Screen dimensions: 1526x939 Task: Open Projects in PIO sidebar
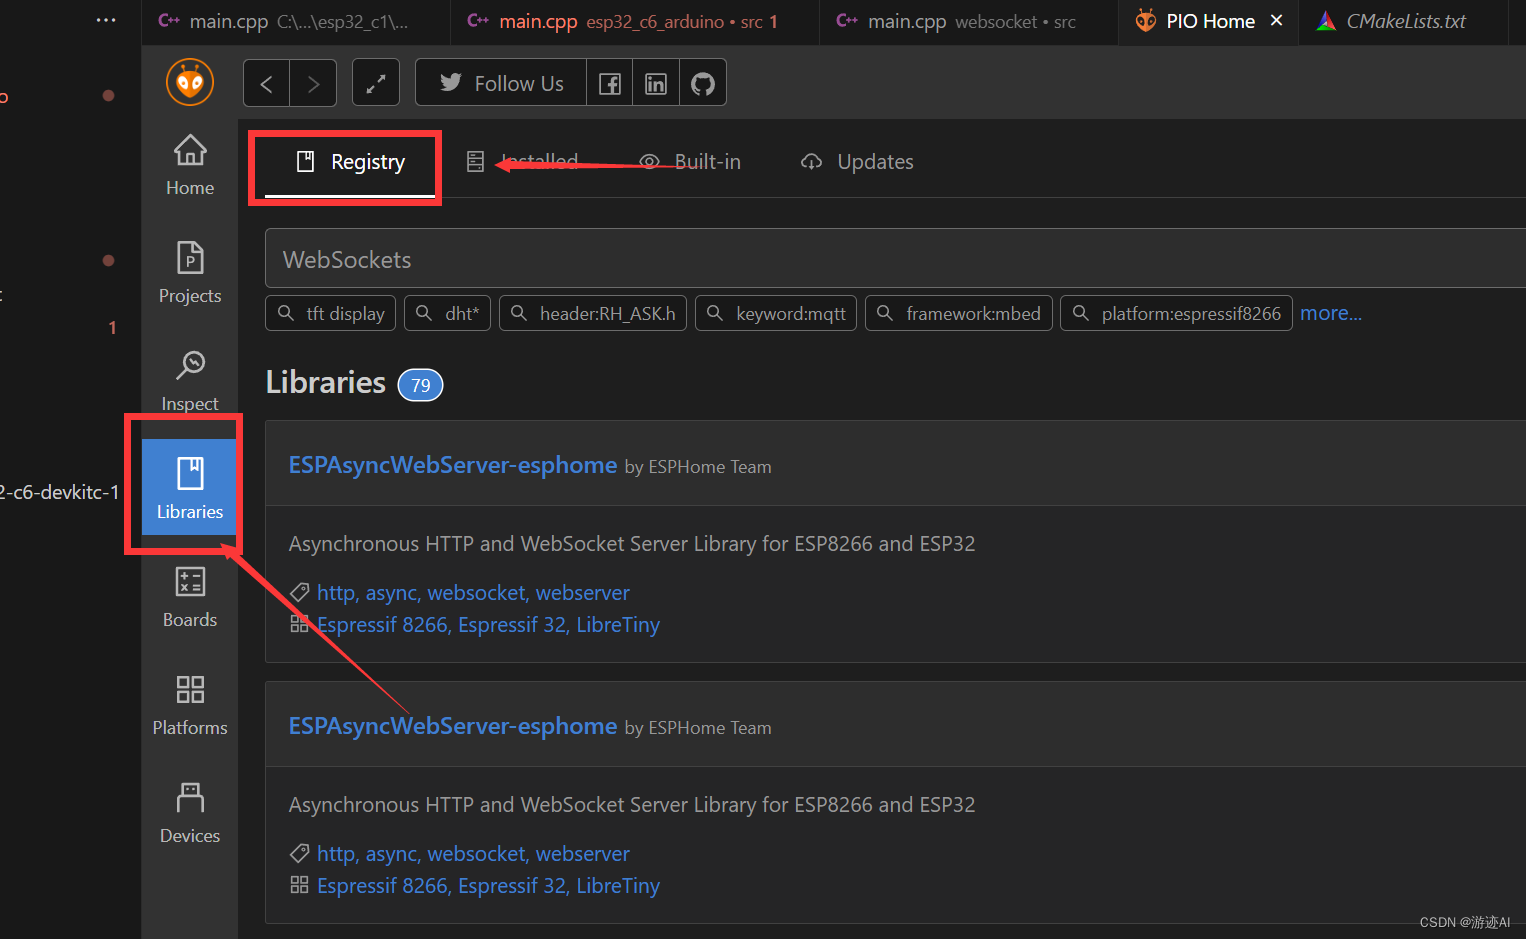click(190, 273)
